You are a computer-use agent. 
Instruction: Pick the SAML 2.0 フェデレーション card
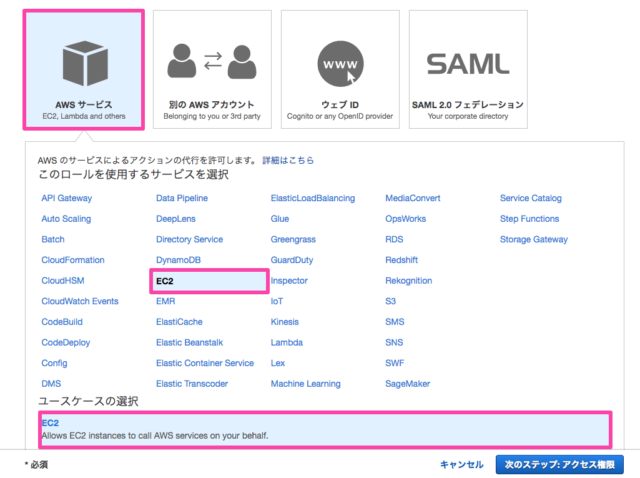pyautogui.click(x=468, y=70)
